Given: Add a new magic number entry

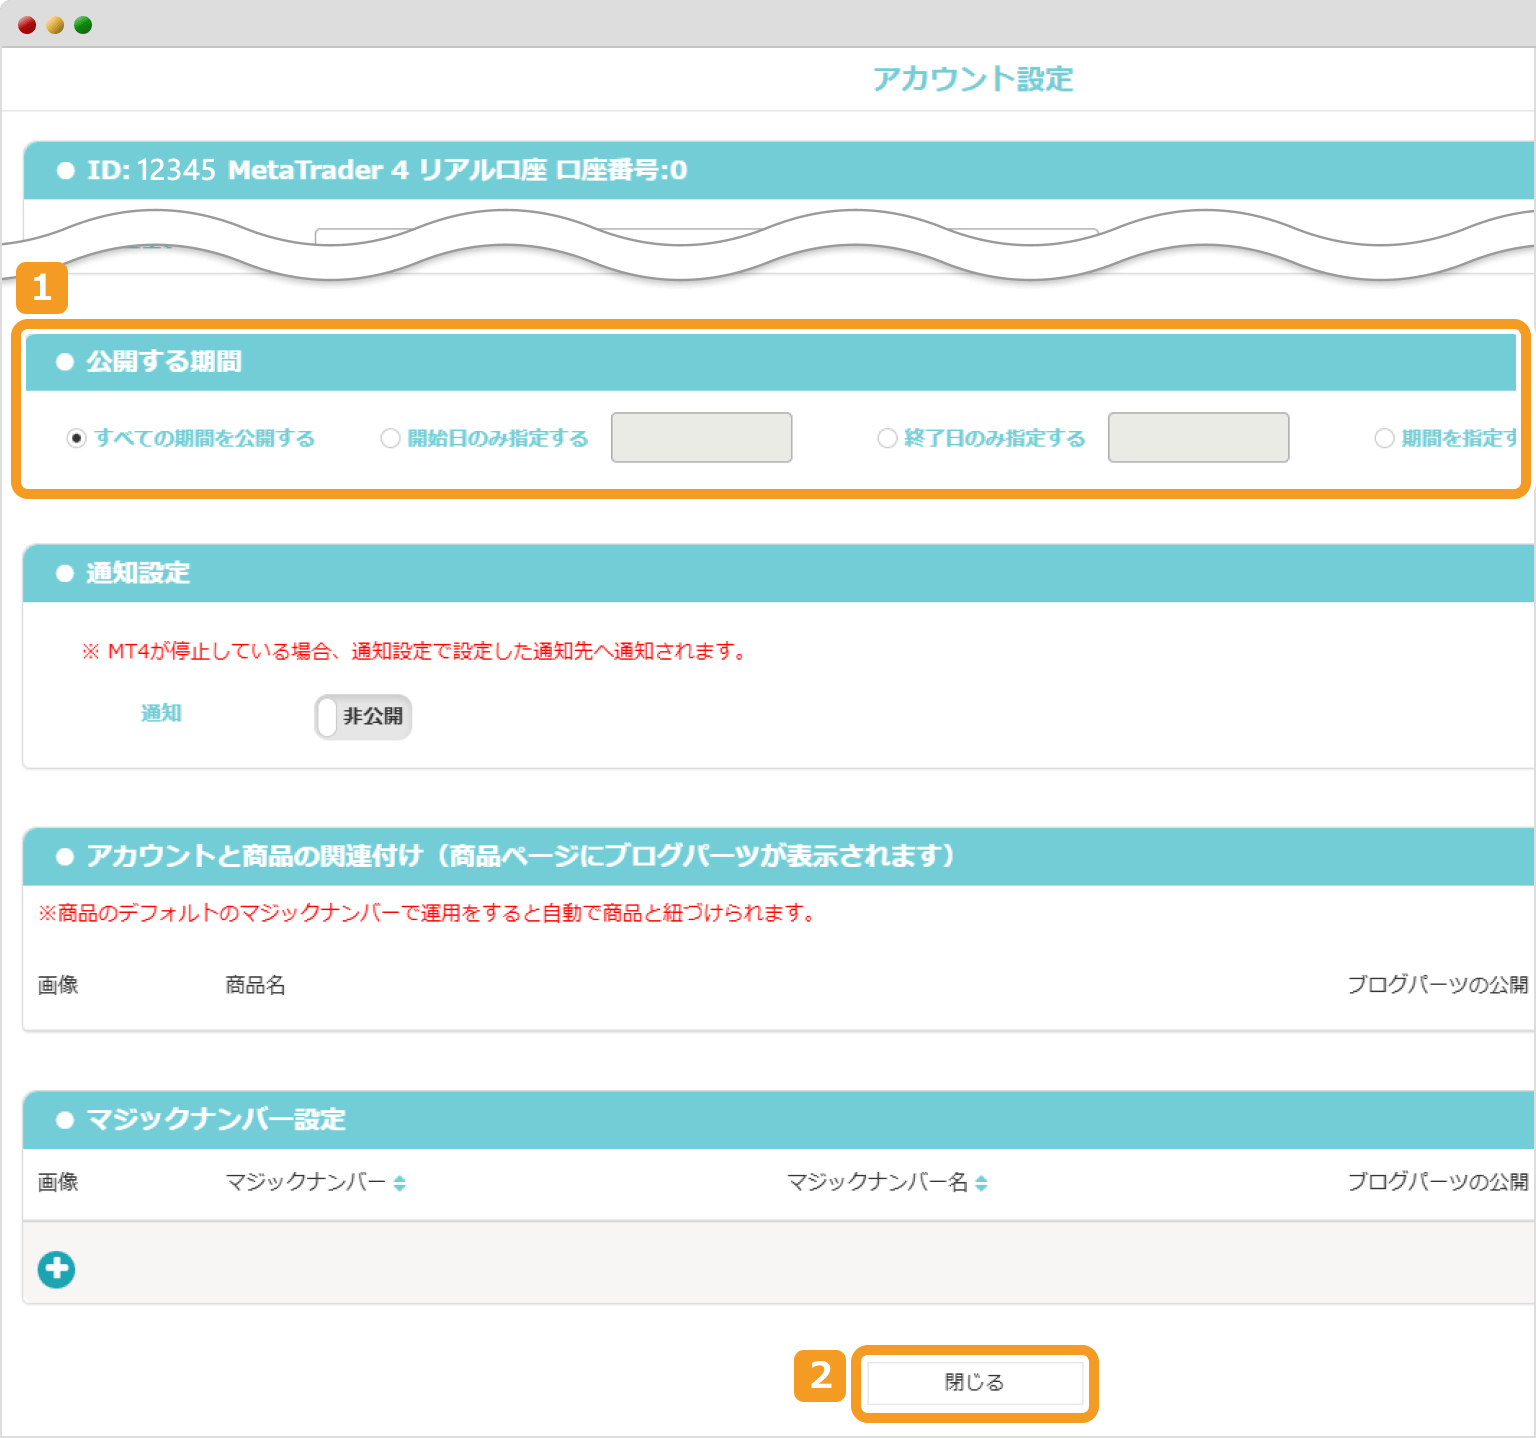Looking at the screenshot, I should [56, 1269].
